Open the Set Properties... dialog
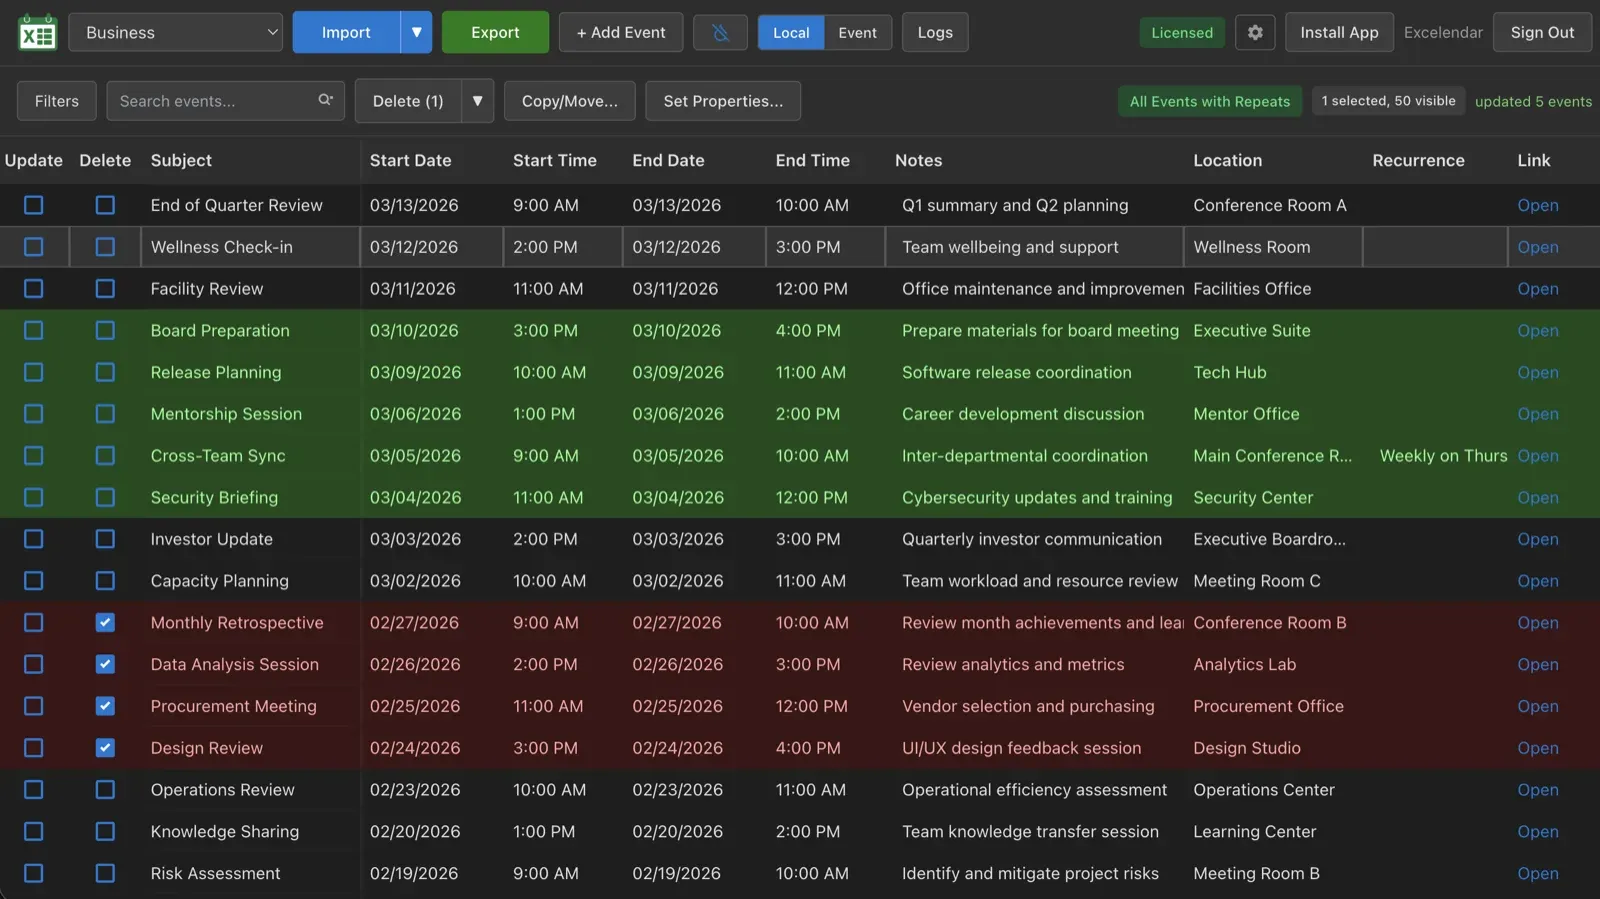This screenshot has width=1600, height=899. click(723, 101)
